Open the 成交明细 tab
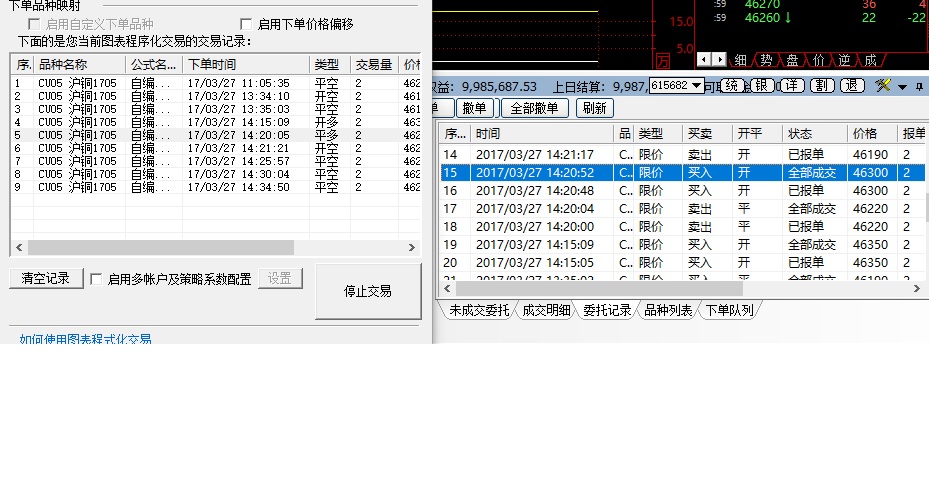The image size is (929, 480). [546, 310]
